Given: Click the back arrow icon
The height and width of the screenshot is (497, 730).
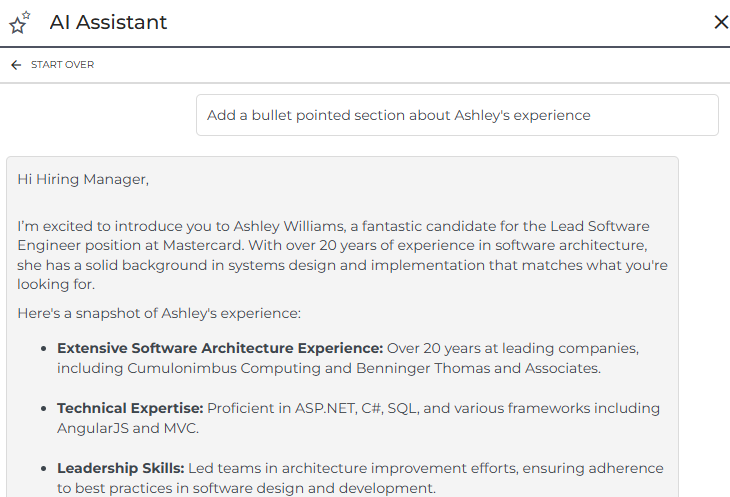Looking at the screenshot, I should (16, 65).
